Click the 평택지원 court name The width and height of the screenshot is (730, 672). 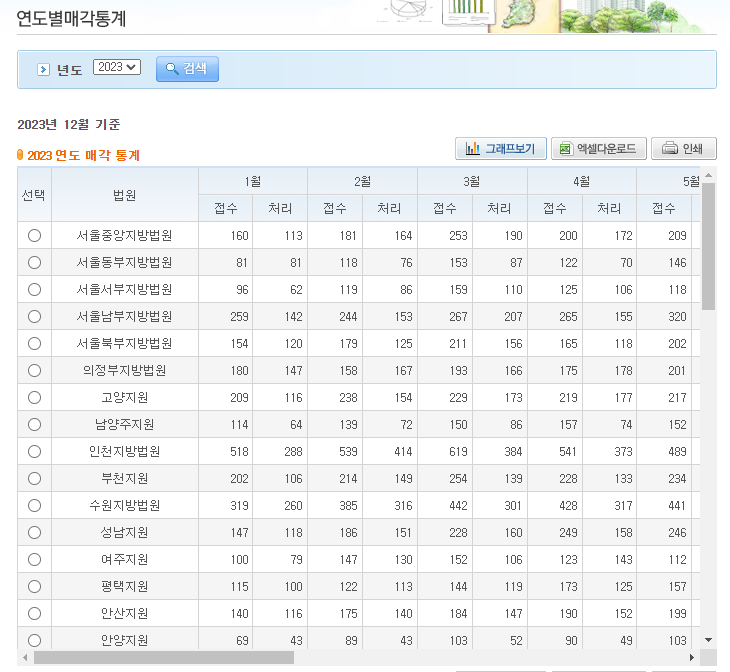125,587
